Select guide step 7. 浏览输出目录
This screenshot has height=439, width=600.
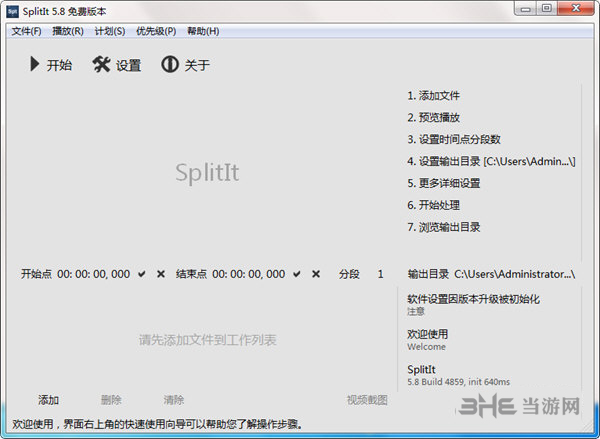[444, 227]
